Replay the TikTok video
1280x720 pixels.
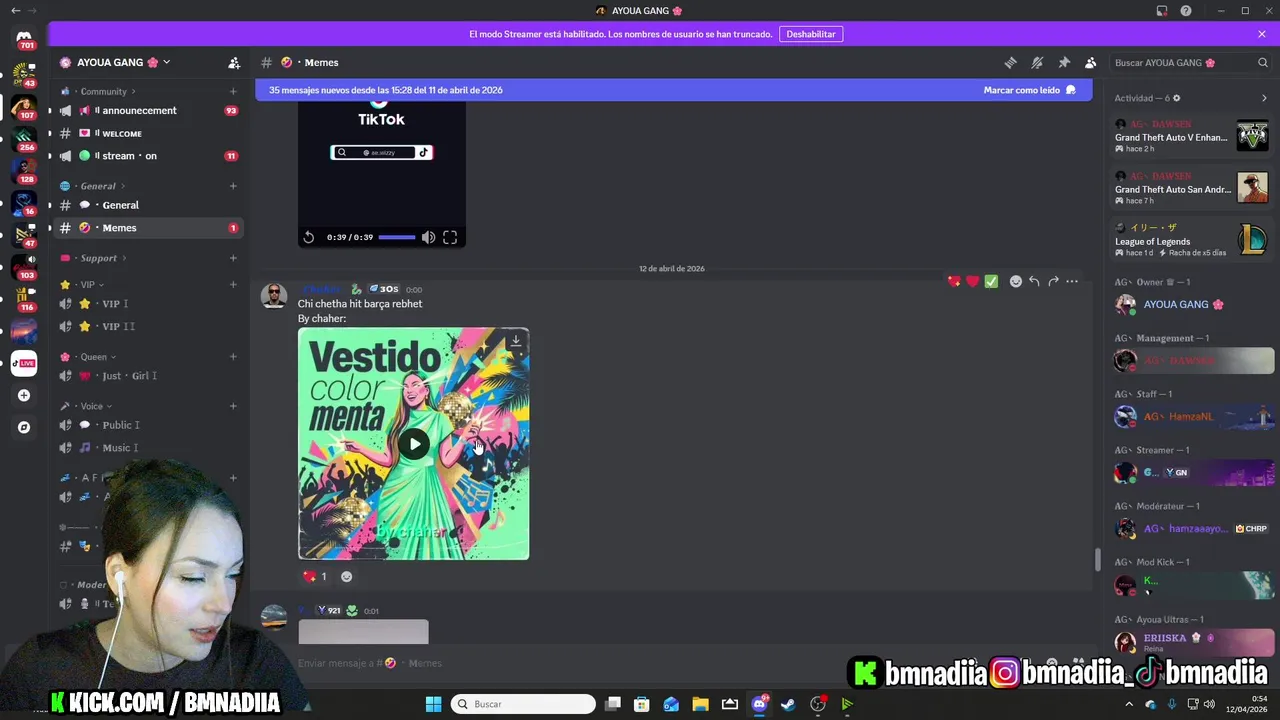pos(309,237)
